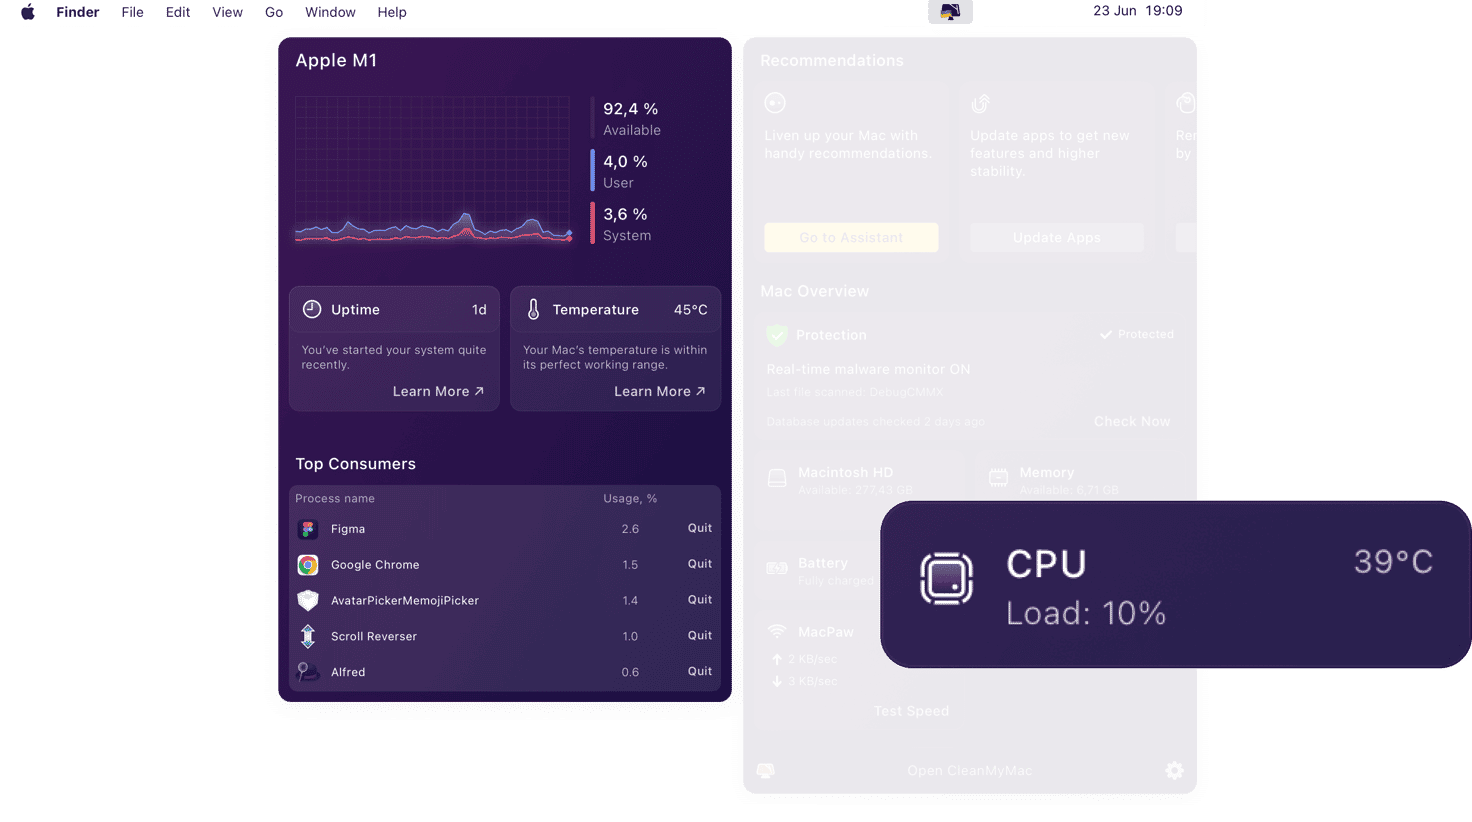Click the Figma usage value 2.6

coord(630,529)
